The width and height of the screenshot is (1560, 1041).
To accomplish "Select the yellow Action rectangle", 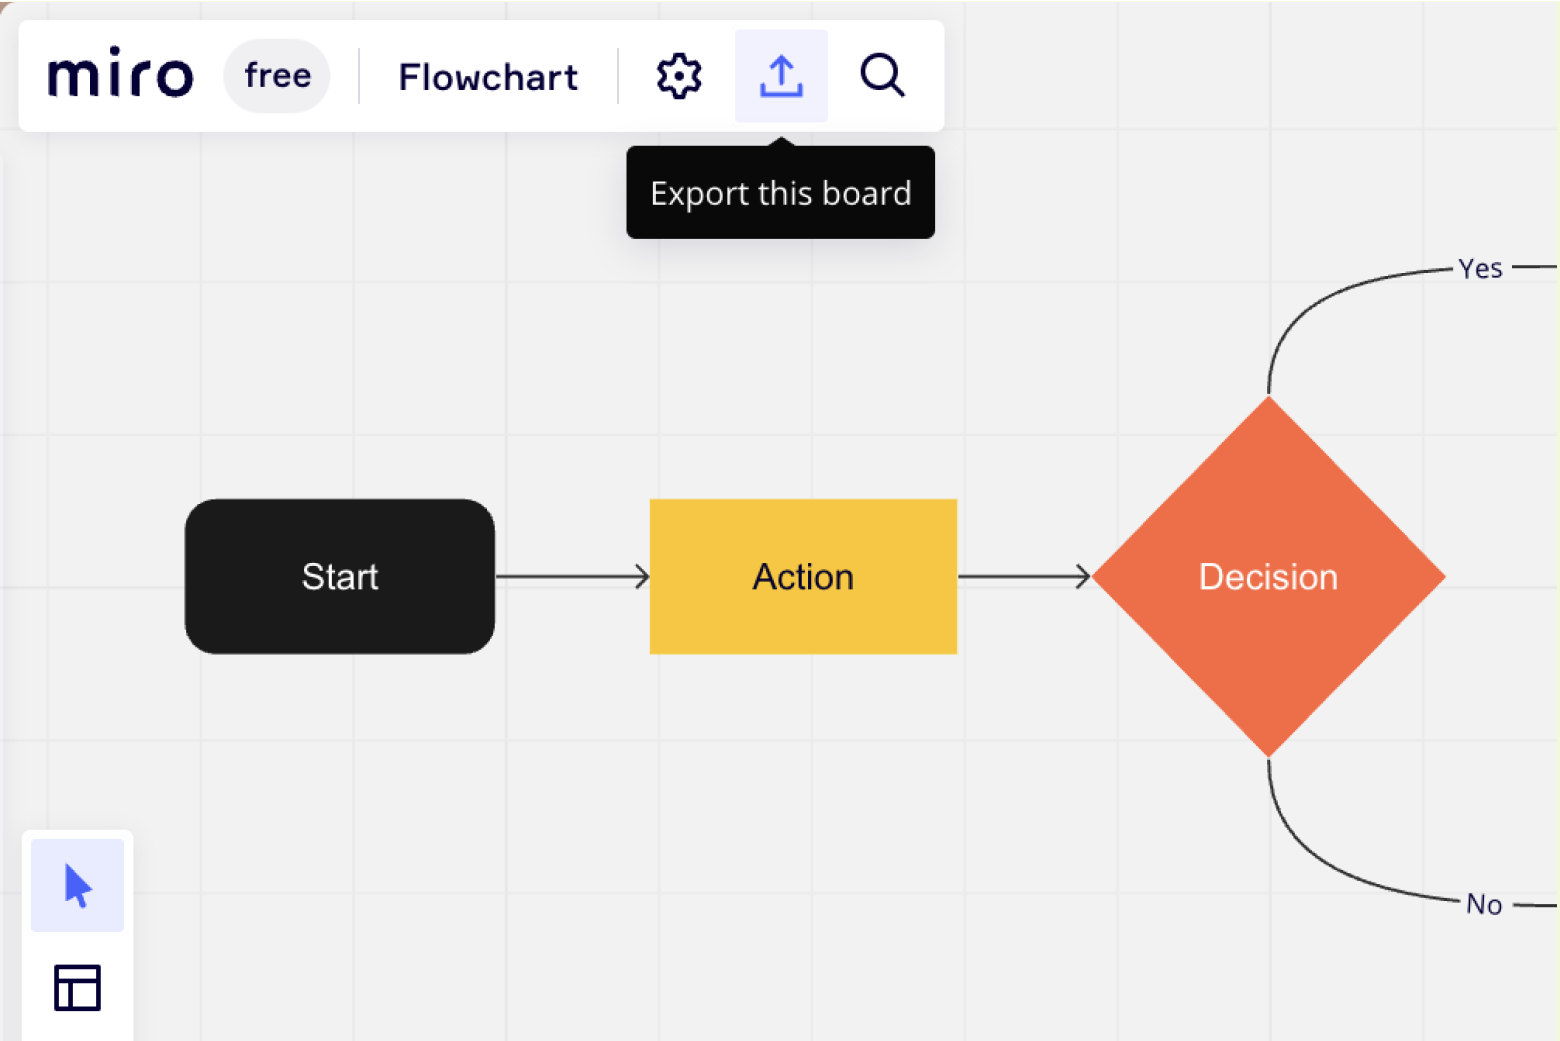I will click(803, 576).
